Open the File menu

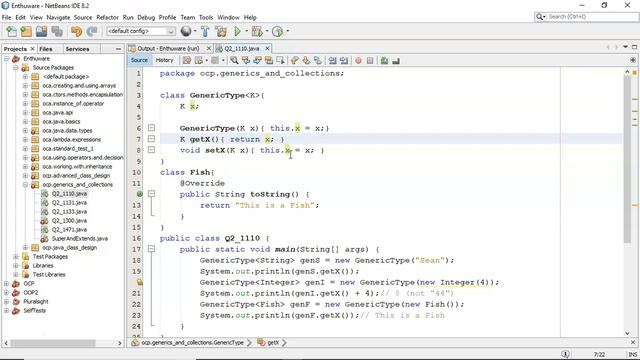coord(7,18)
